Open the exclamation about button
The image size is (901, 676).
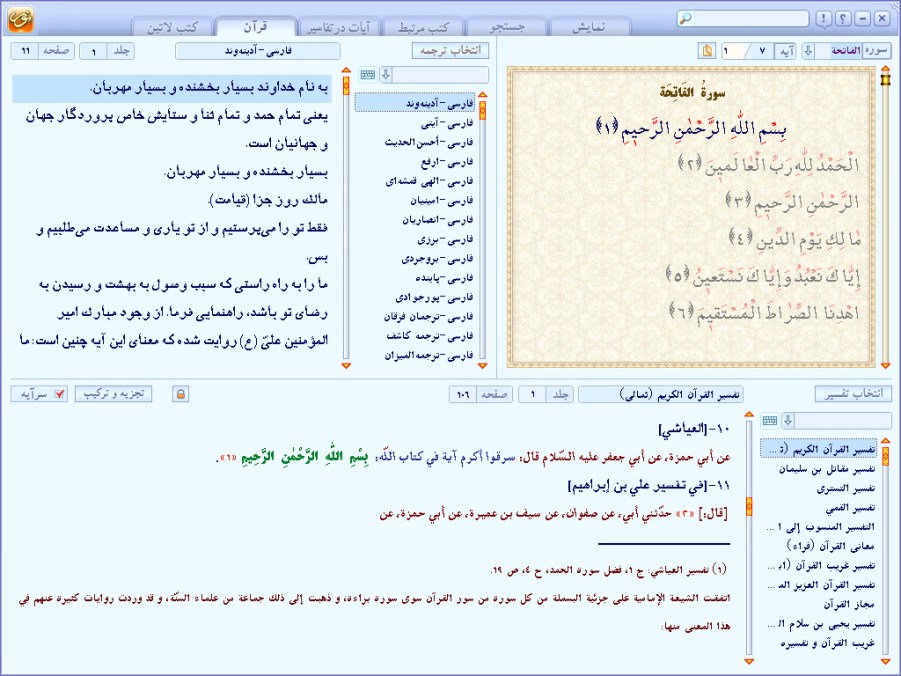(x=823, y=18)
